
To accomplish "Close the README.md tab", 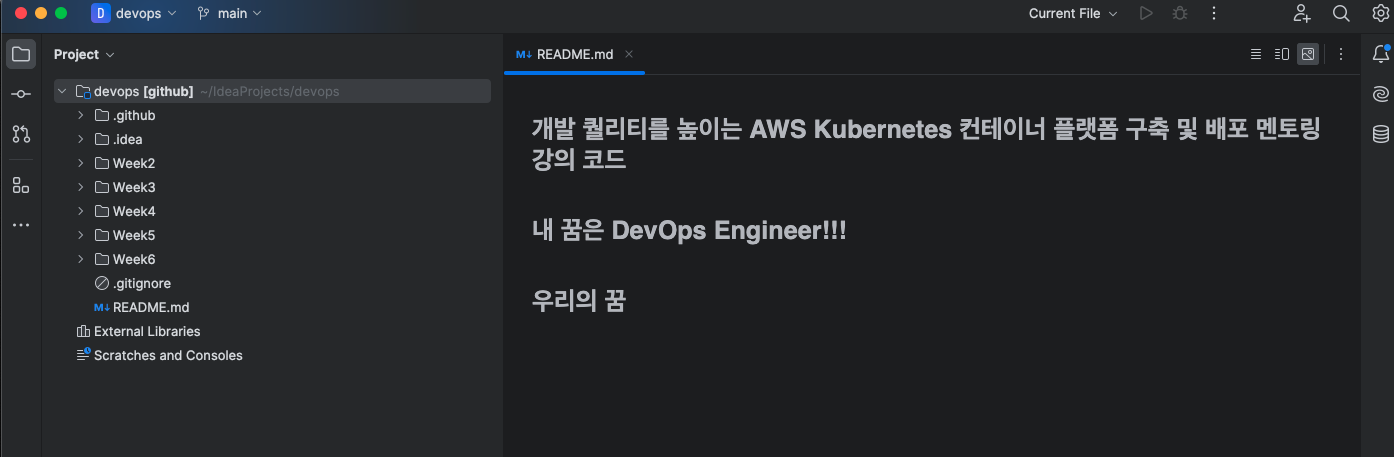I will pyautogui.click(x=629, y=54).
